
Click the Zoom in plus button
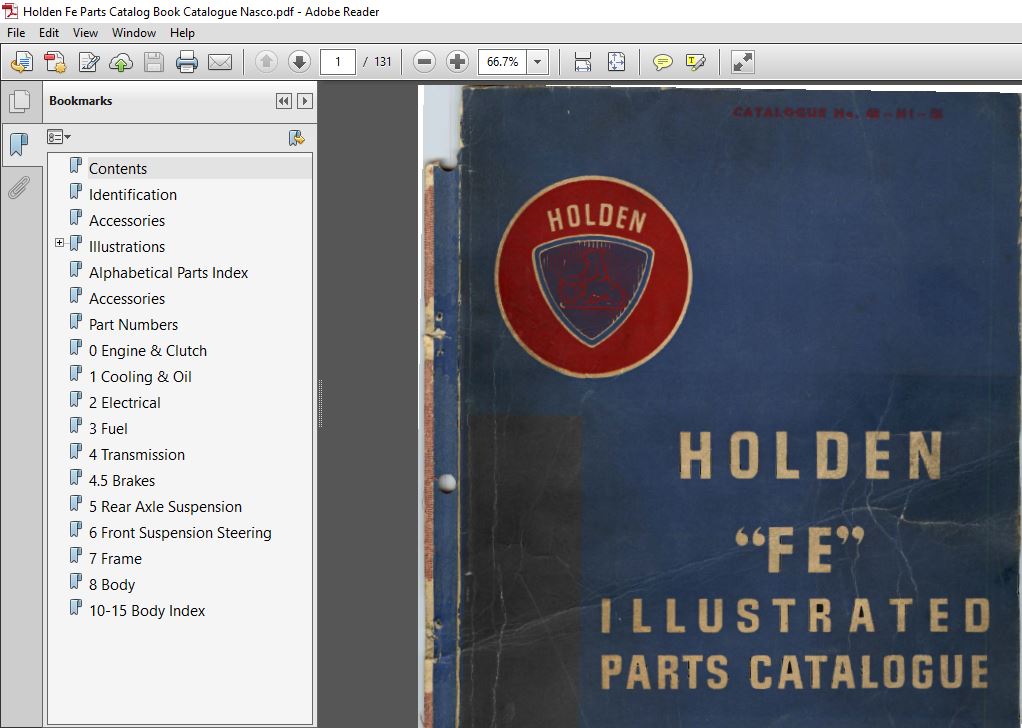[458, 62]
